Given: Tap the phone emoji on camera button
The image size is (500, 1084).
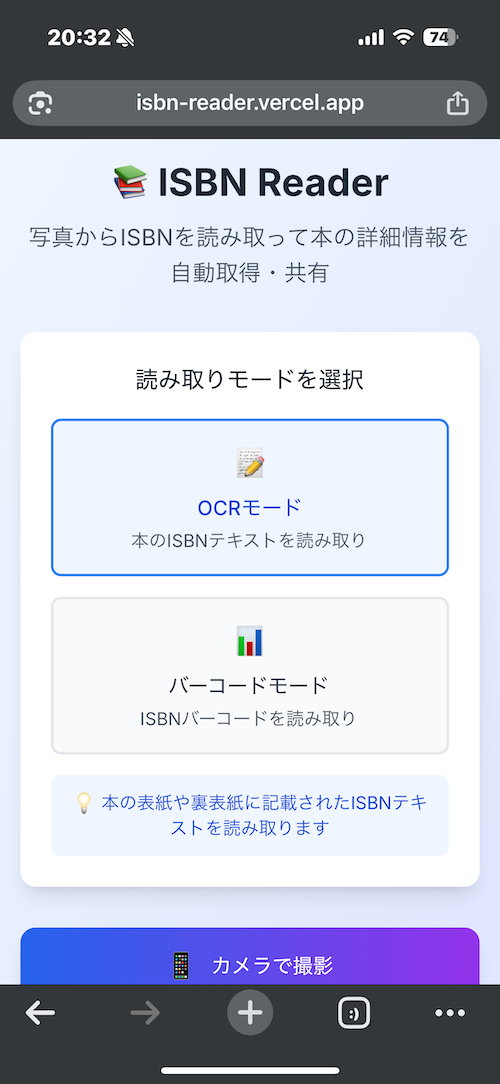Looking at the screenshot, I should tap(180, 965).
